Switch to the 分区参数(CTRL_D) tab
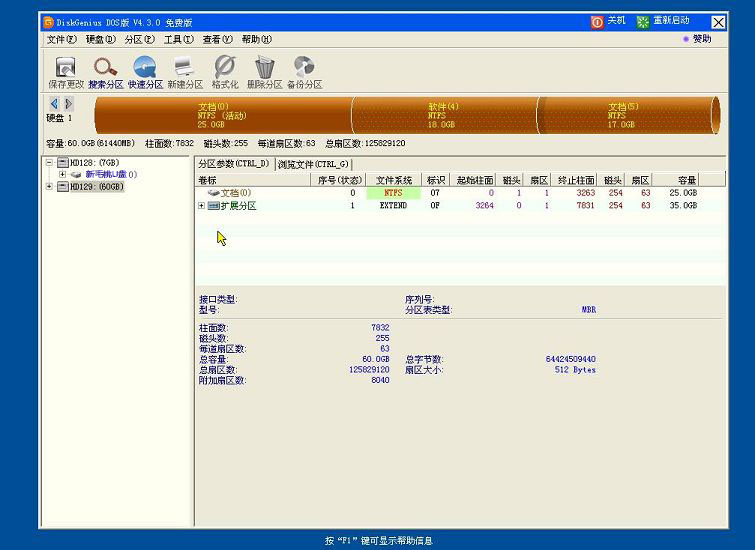755x550 pixels. (x=234, y=164)
